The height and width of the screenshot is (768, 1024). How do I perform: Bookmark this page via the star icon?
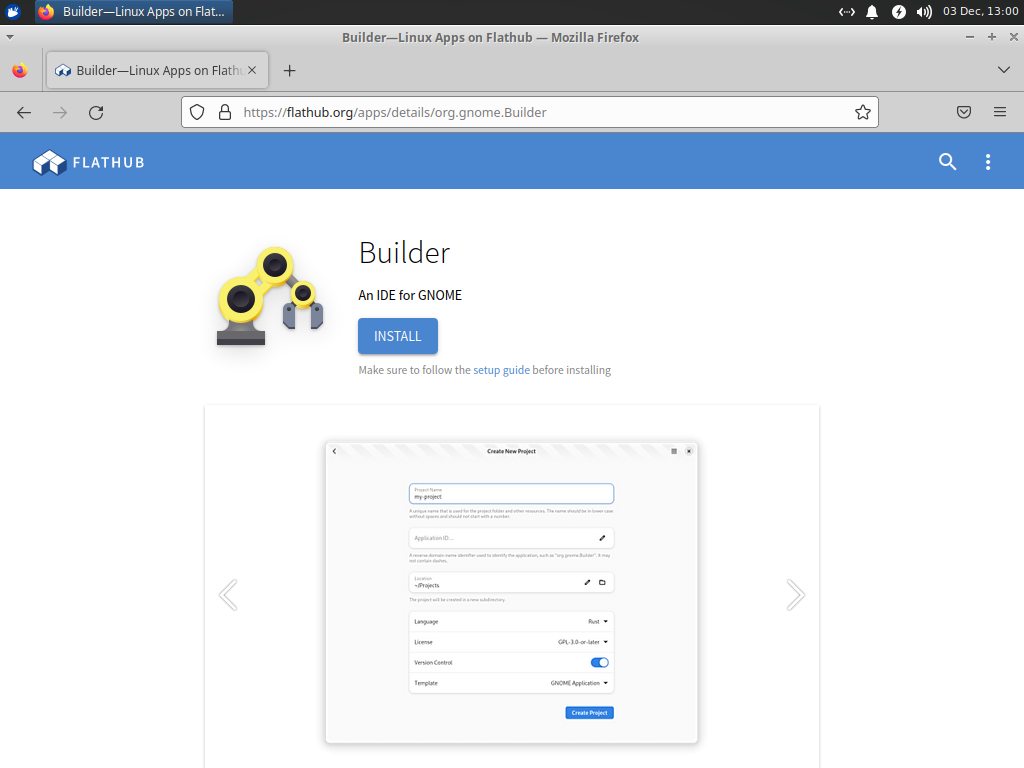(x=862, y=112)
